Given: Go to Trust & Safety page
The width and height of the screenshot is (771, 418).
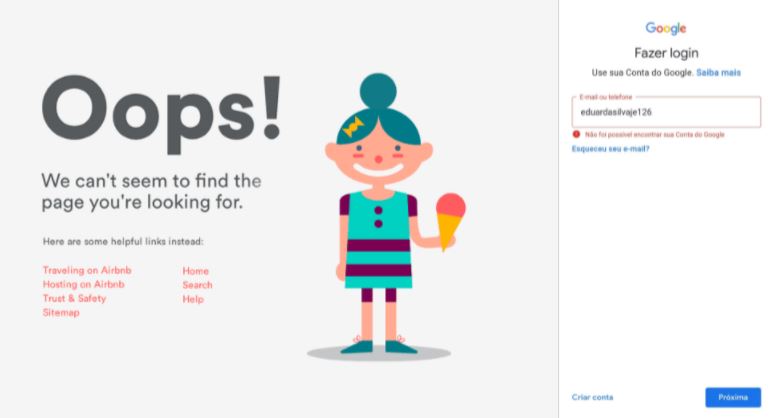Looking at the screenshot, I should point(74,299).
